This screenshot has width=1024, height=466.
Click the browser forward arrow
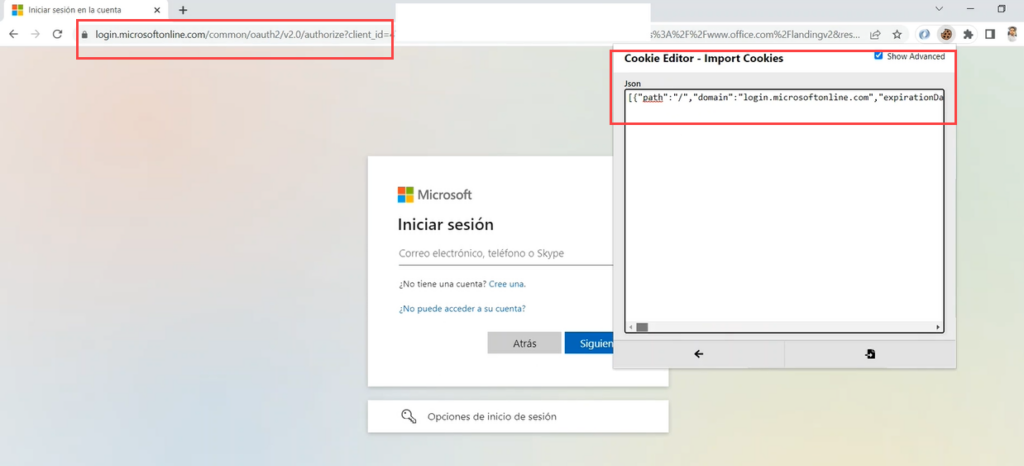pyautogui.click(x=35, y=34)
